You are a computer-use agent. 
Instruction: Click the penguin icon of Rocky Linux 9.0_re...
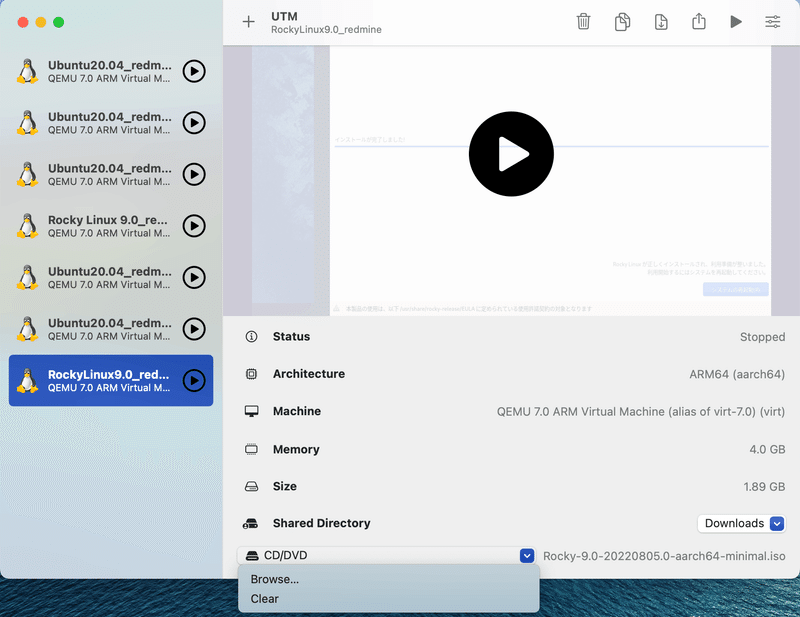tap(28, 226)
